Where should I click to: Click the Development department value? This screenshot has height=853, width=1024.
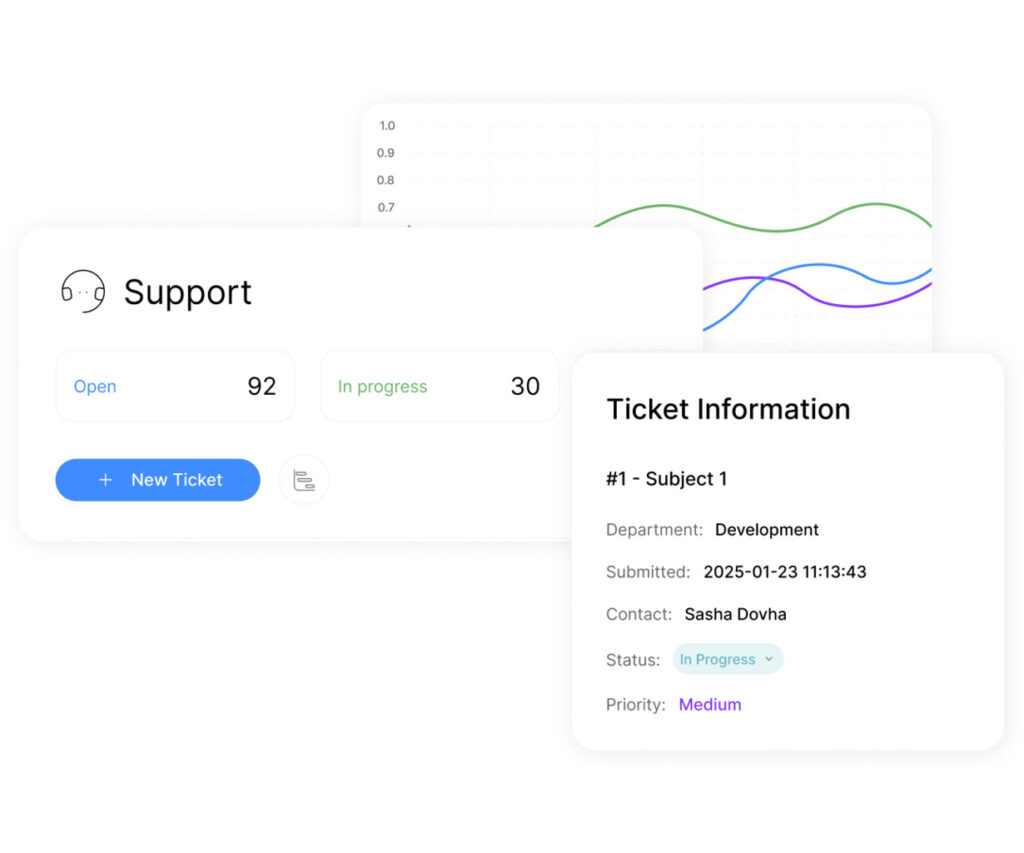click(x=766, y=530)
